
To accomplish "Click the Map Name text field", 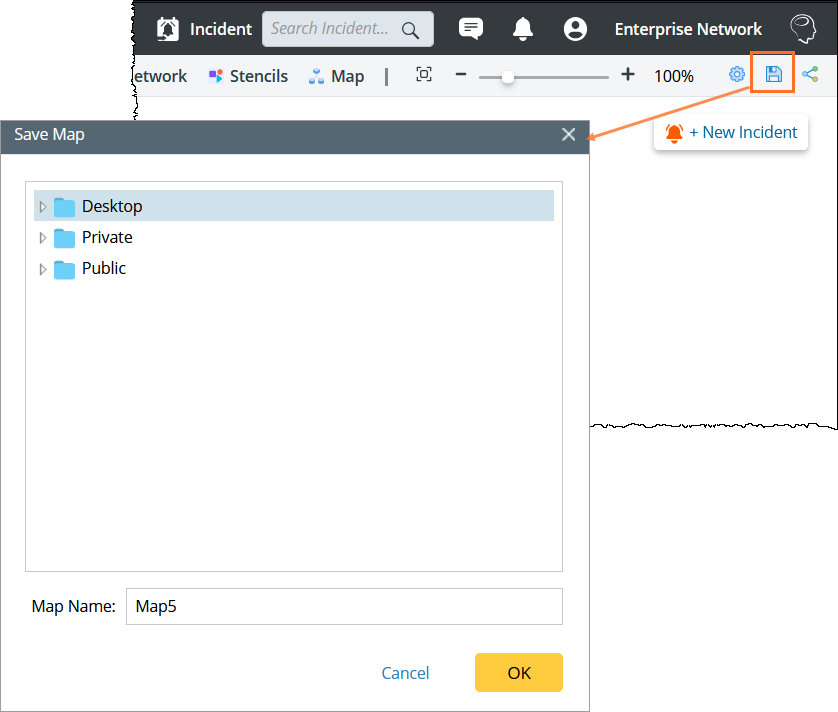I will click(x=344, y=606).
